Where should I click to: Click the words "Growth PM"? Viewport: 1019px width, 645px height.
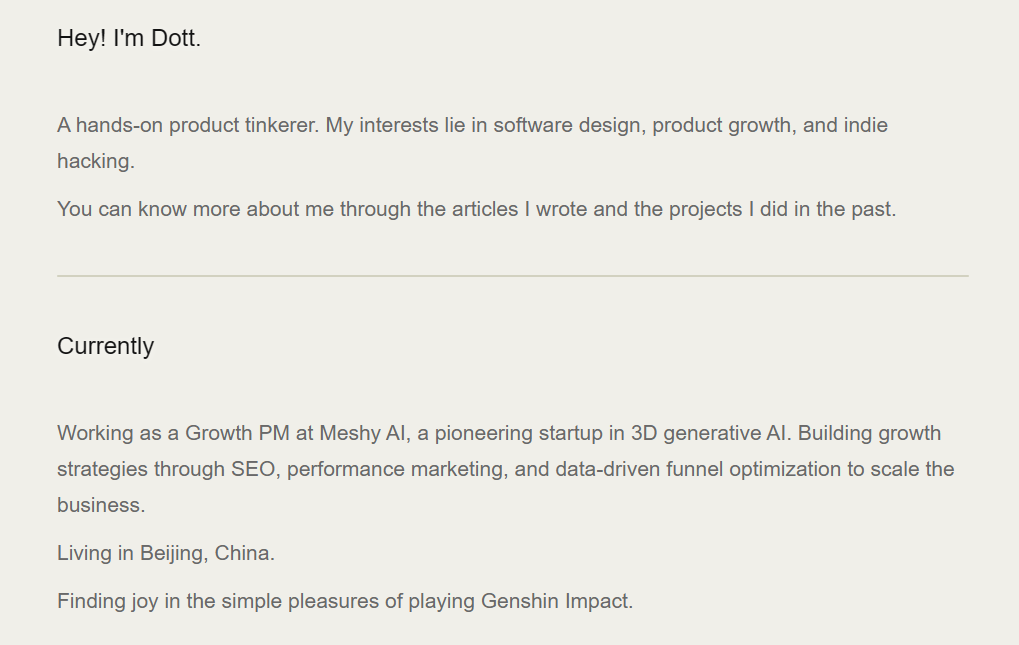tap(236, 433)
